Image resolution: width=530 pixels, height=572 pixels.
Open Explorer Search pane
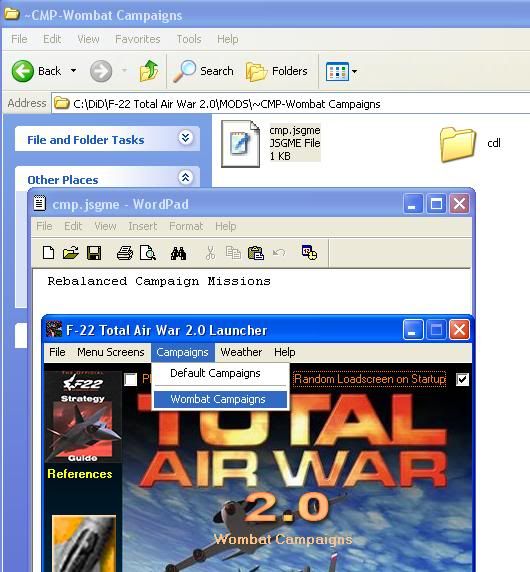point(203,71)
